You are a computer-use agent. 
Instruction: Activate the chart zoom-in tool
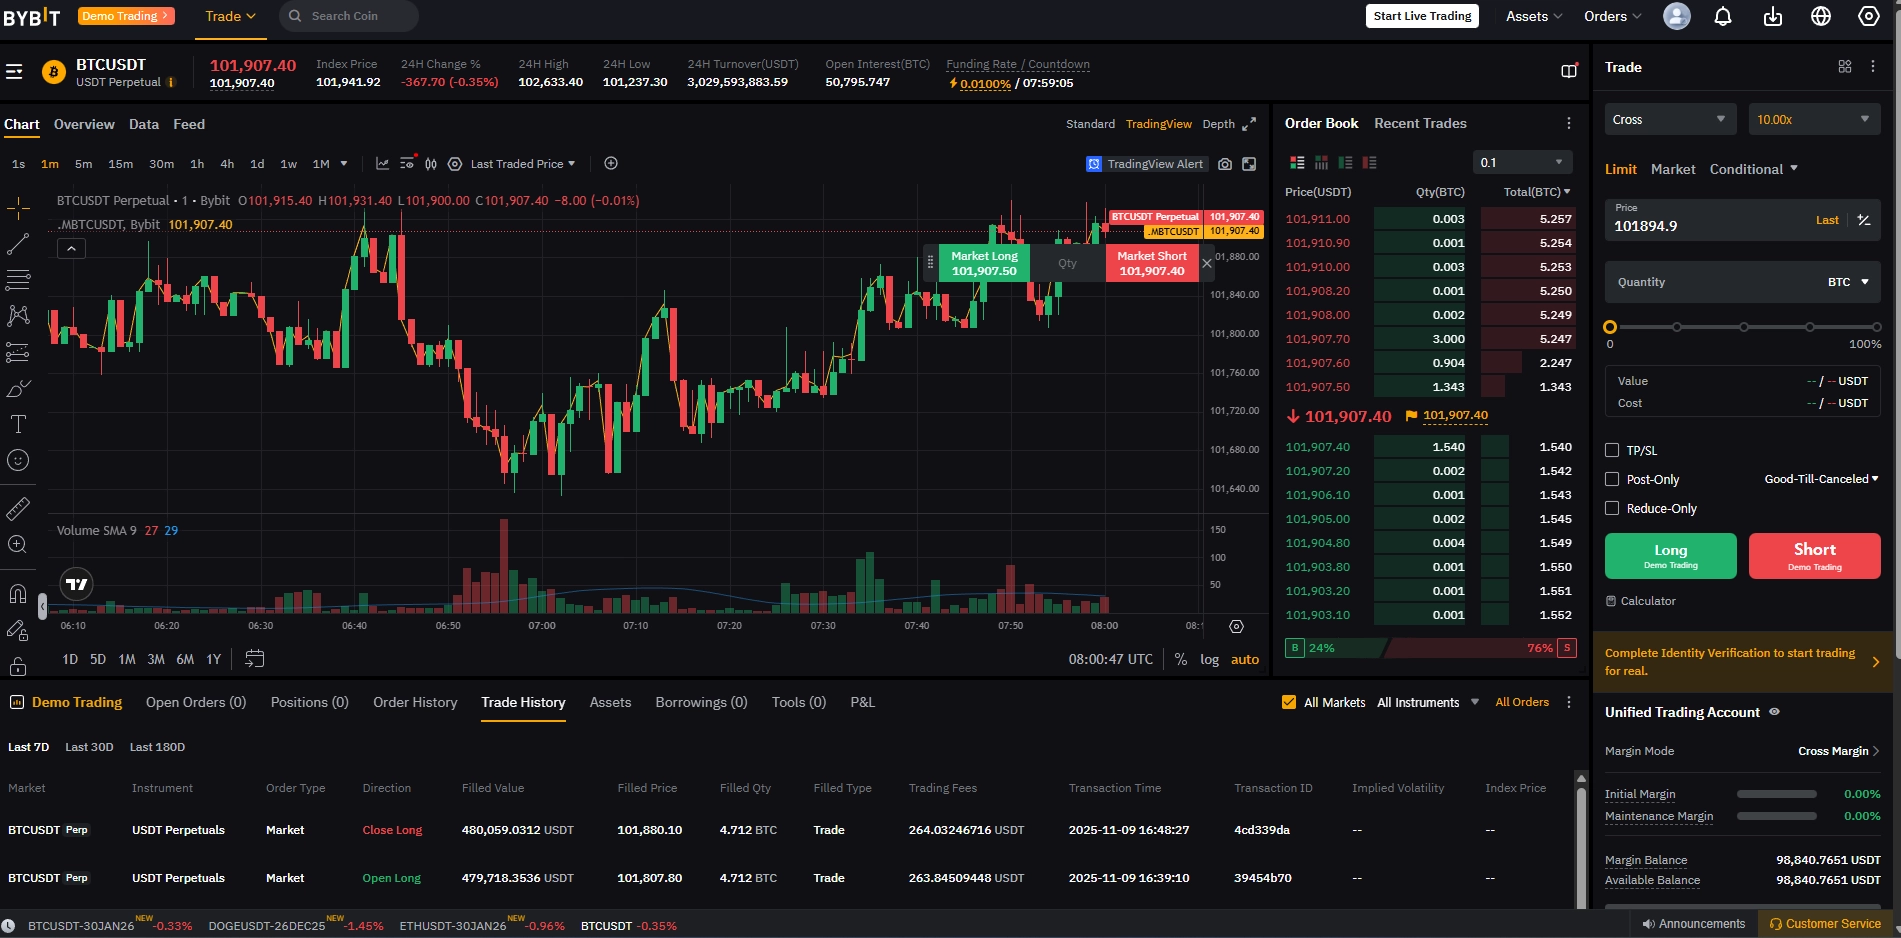pyautogui.click(x=18, y=545)
